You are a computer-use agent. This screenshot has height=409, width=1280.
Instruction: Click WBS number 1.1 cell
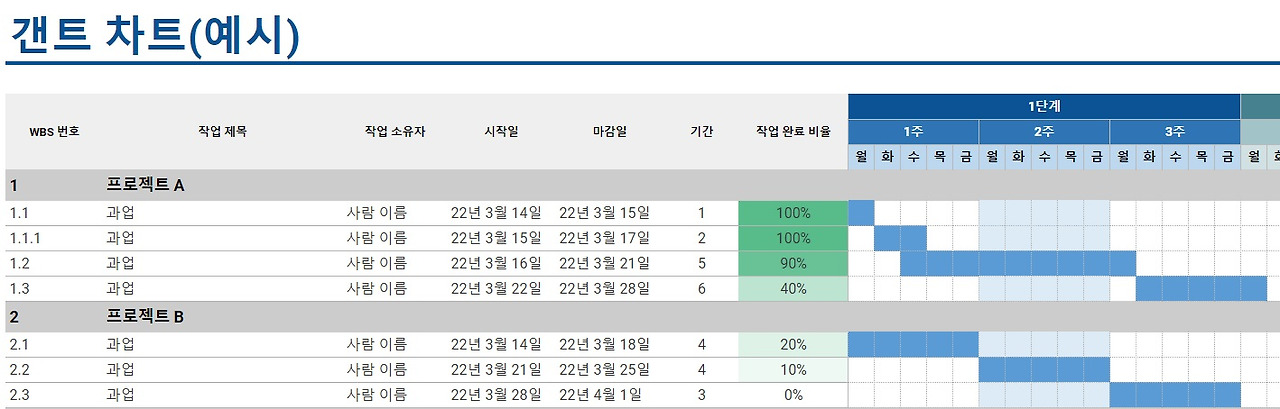pos(19,213)
